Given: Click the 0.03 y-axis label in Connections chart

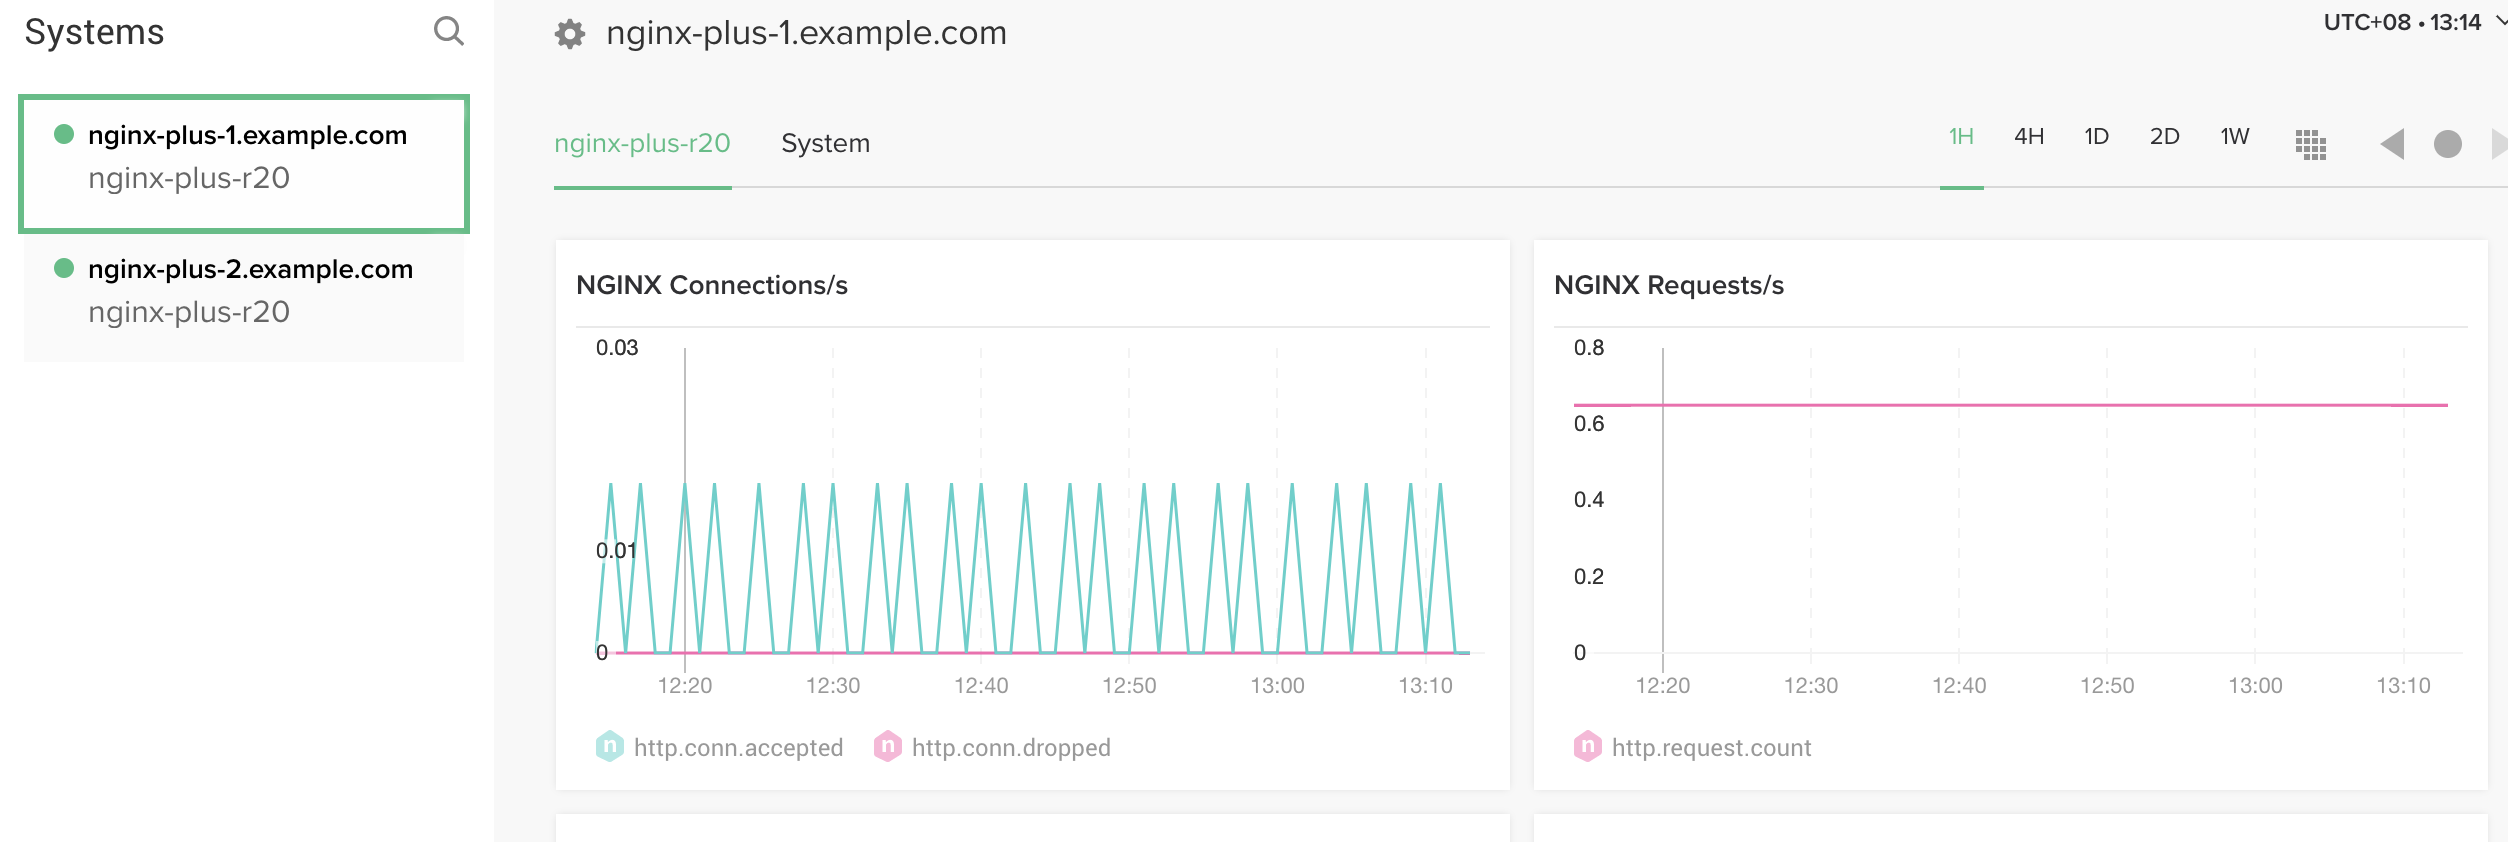Looking at the screenshot, I should tap(617, 348).
